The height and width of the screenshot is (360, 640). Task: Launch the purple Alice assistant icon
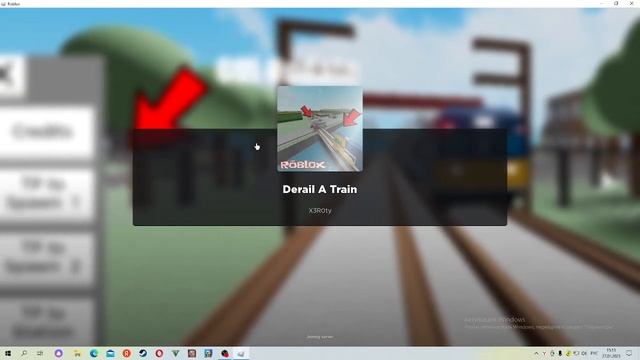(x=58, y=353)
